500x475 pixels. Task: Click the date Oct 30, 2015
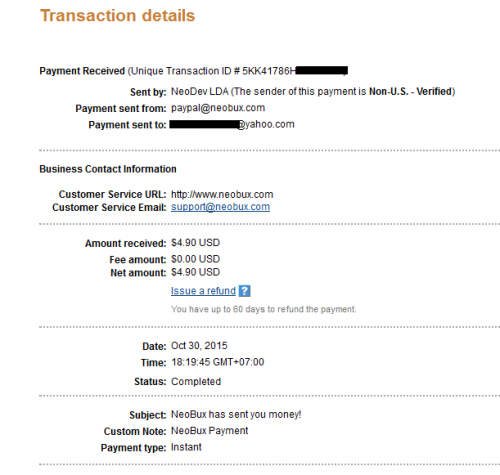(x=199, y=346)
